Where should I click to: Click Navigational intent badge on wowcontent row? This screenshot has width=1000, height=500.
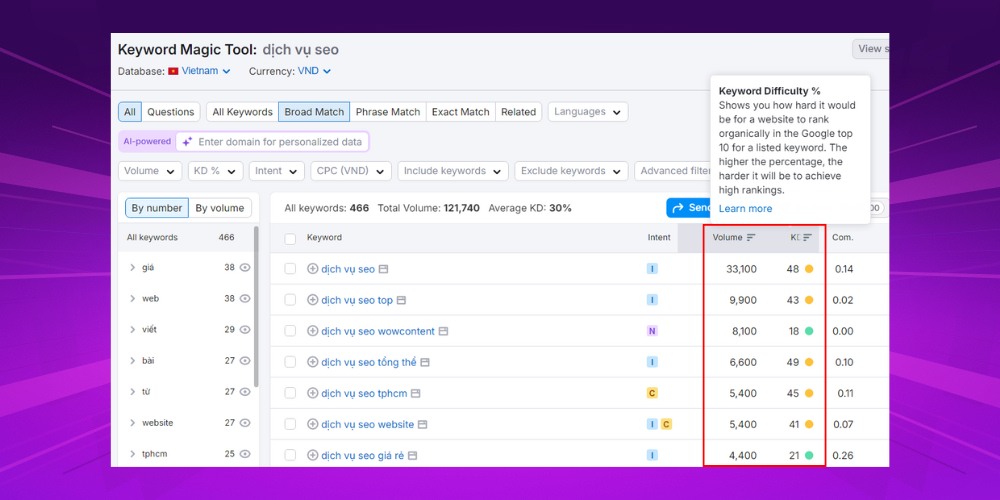(652, 331)
